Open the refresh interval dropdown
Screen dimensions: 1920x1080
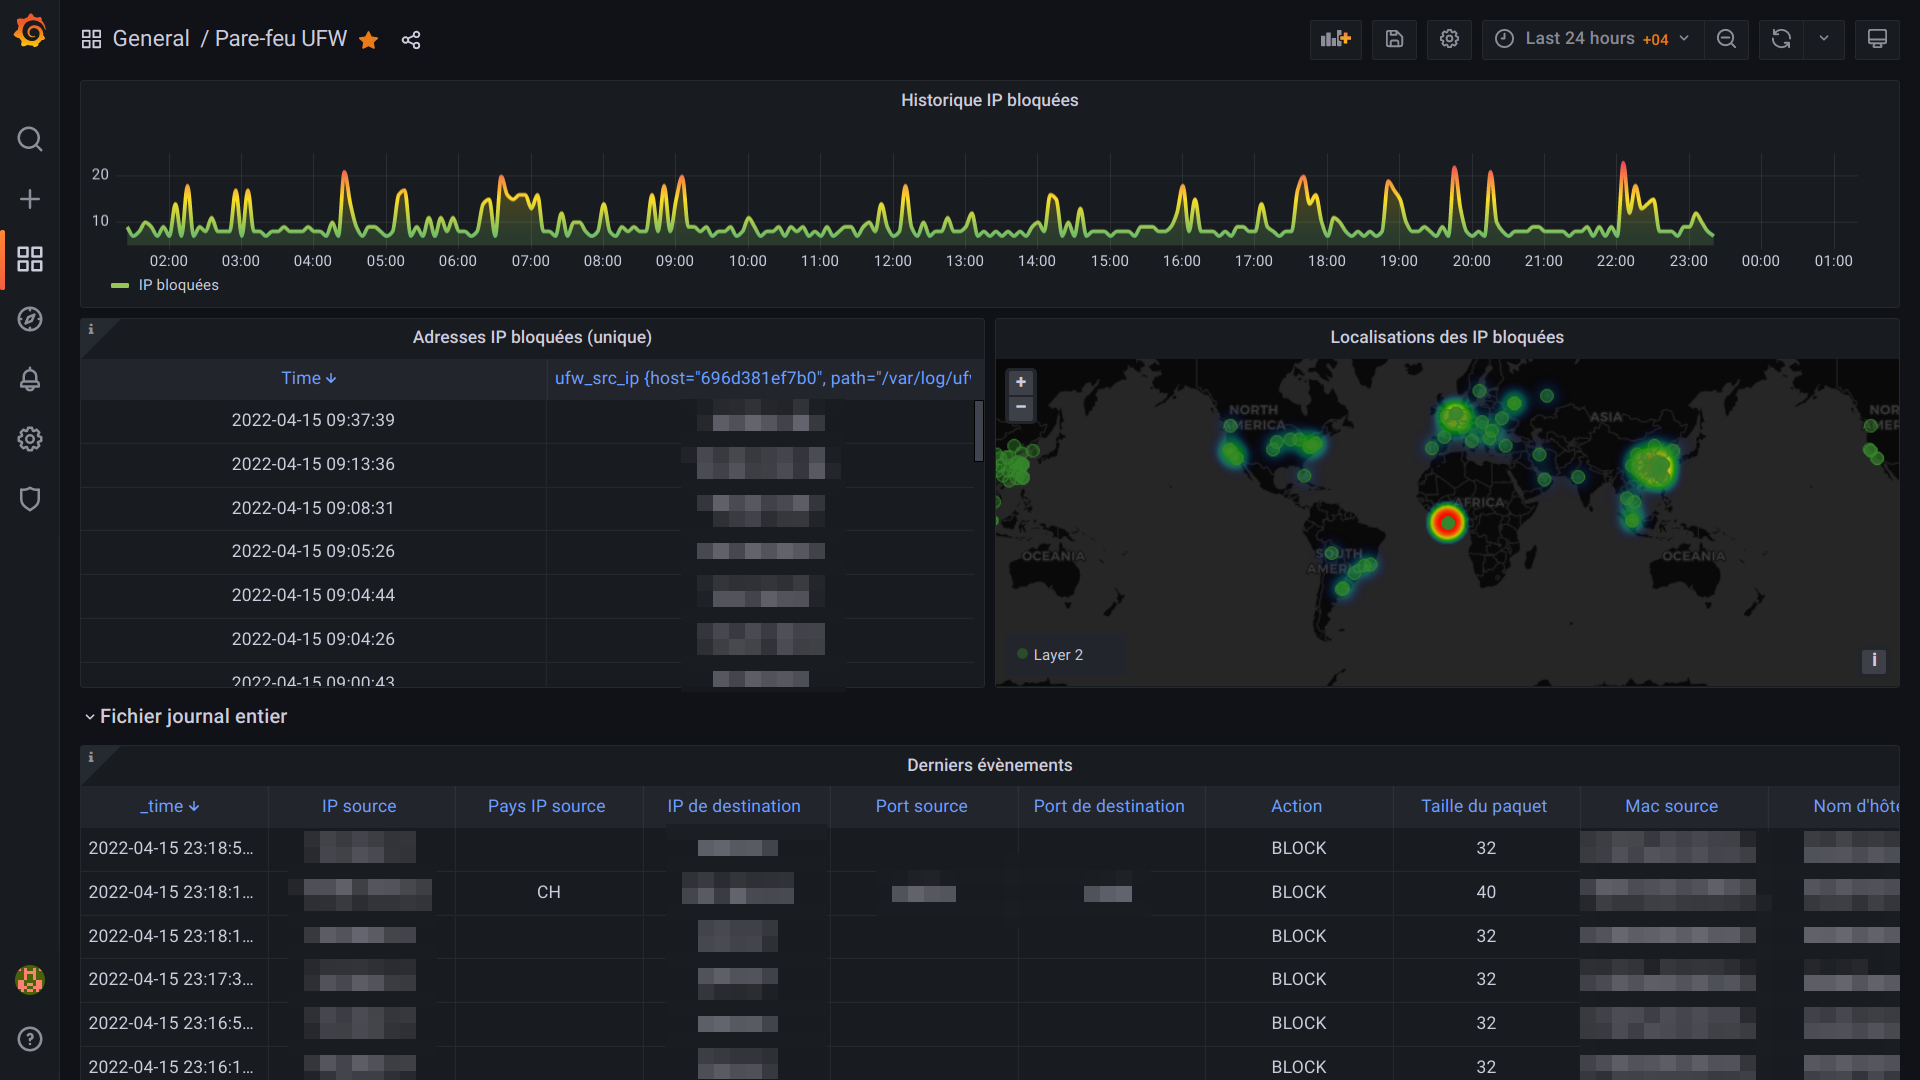point(1824,39)
